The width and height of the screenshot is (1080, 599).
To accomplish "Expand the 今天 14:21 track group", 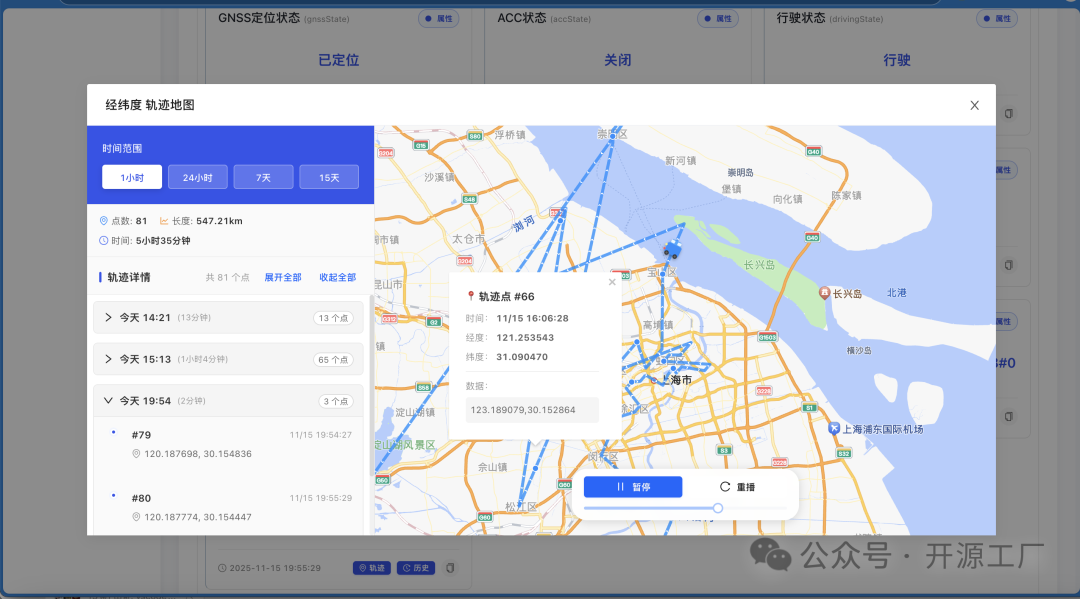I will [108, 316].
